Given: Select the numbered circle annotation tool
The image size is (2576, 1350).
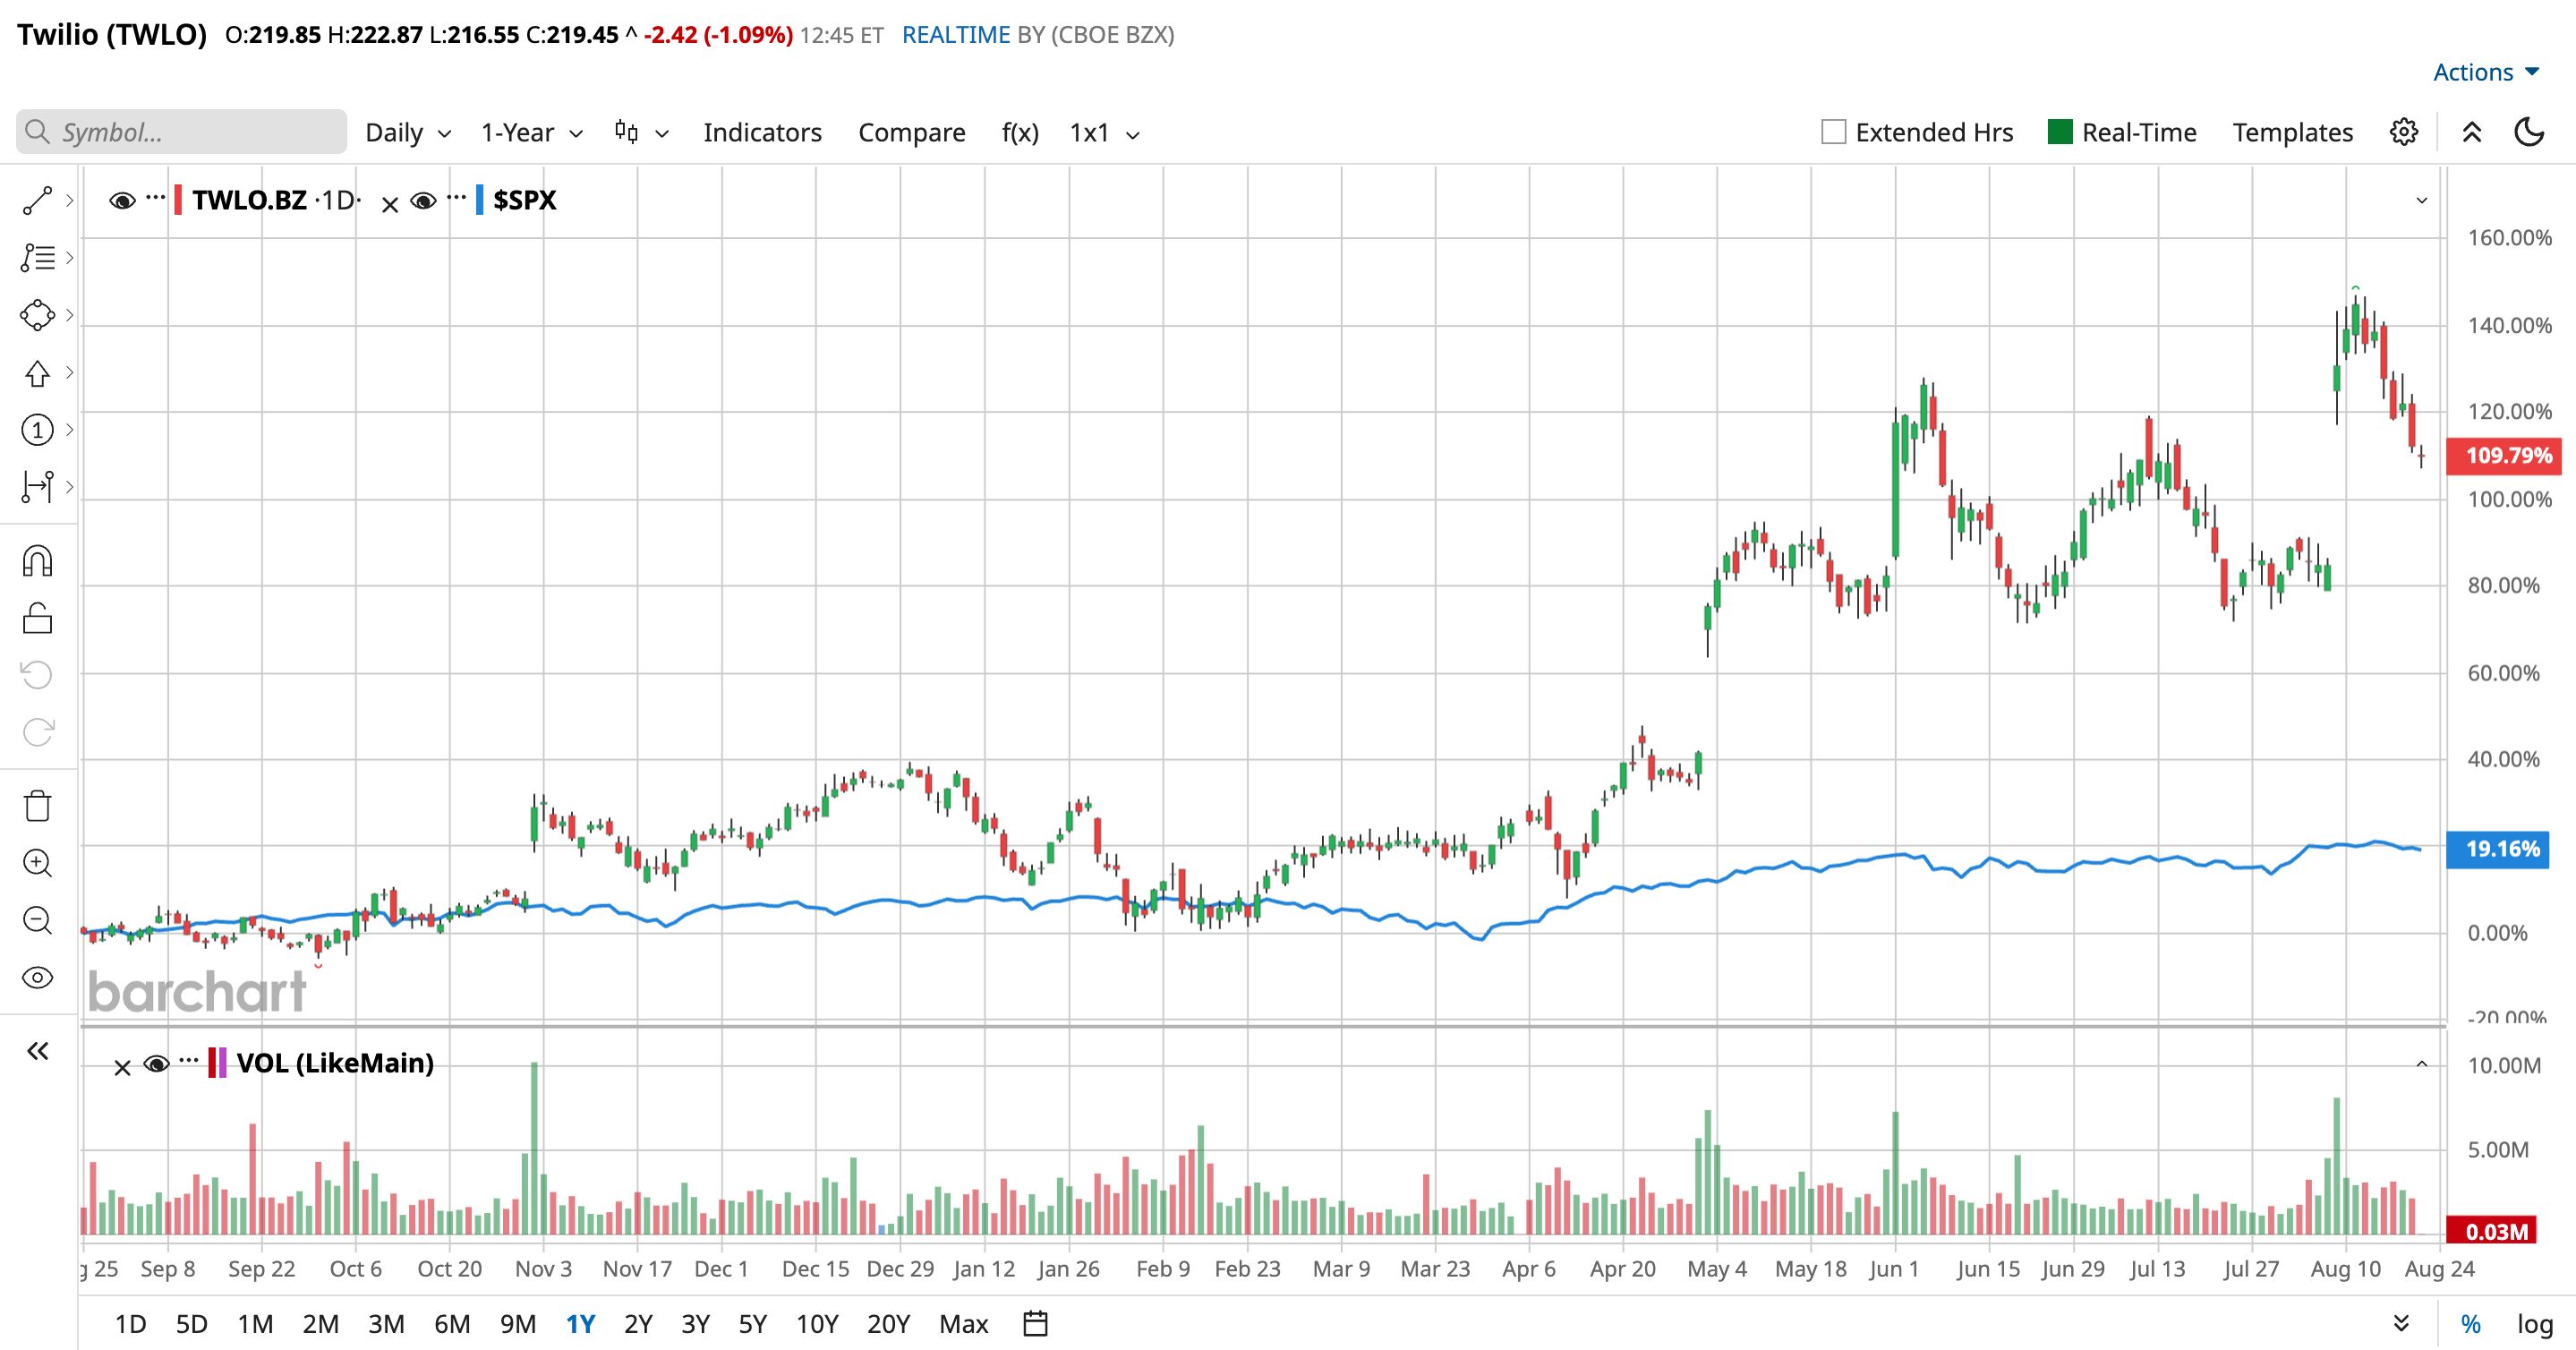Looking at the screenshot, I should (x=37, y=430).
